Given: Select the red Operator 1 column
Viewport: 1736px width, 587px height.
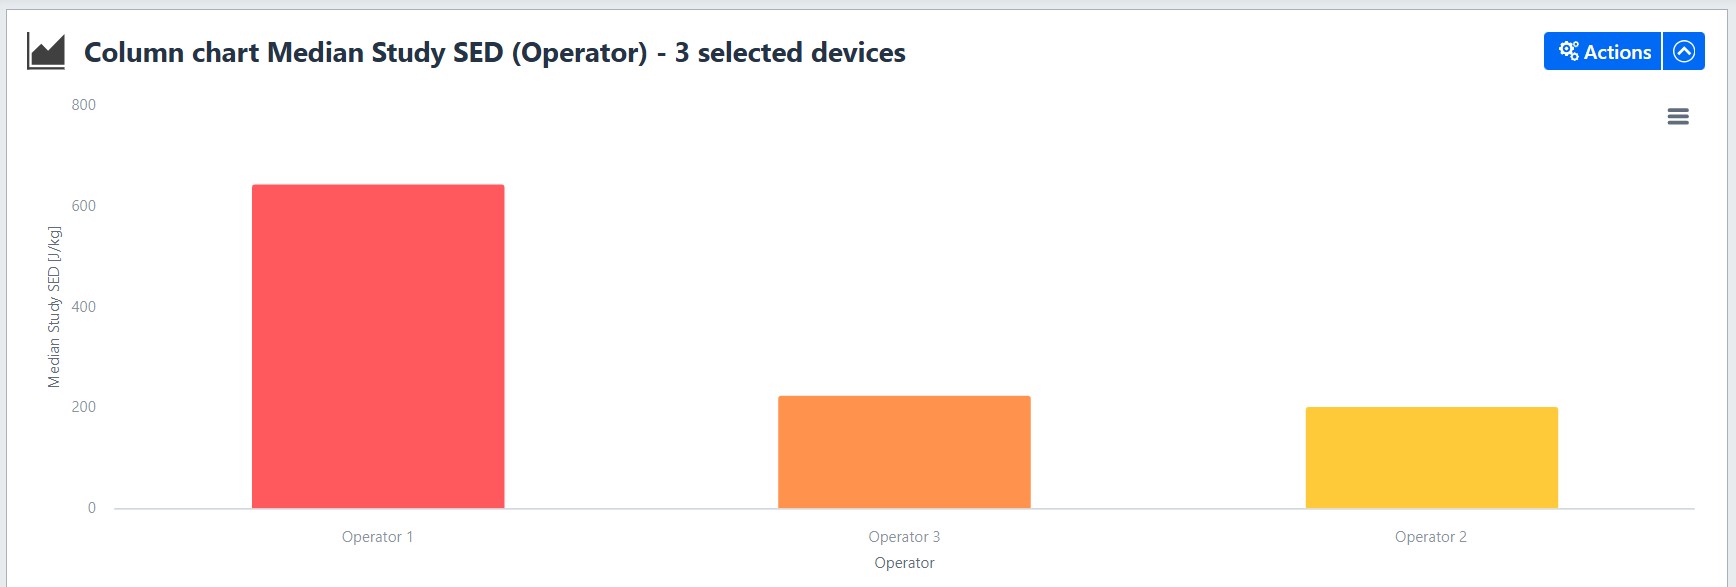Looking at the screenshot, I should pyautogui.click(x=378, y=346).
